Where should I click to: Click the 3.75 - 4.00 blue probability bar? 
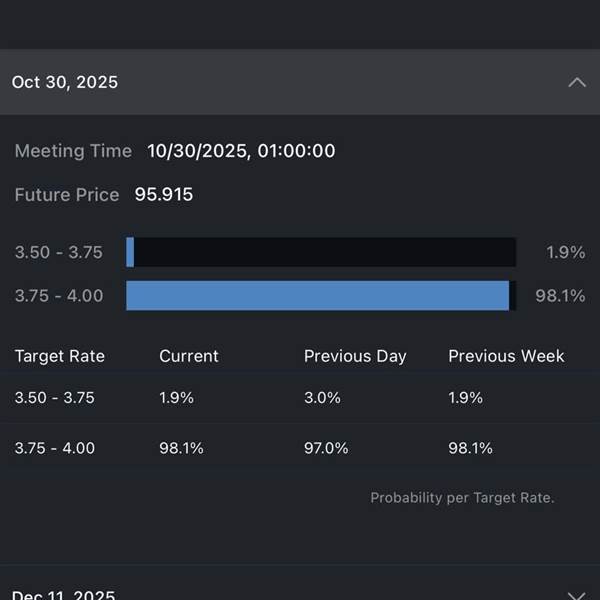(x=318, y=295)
